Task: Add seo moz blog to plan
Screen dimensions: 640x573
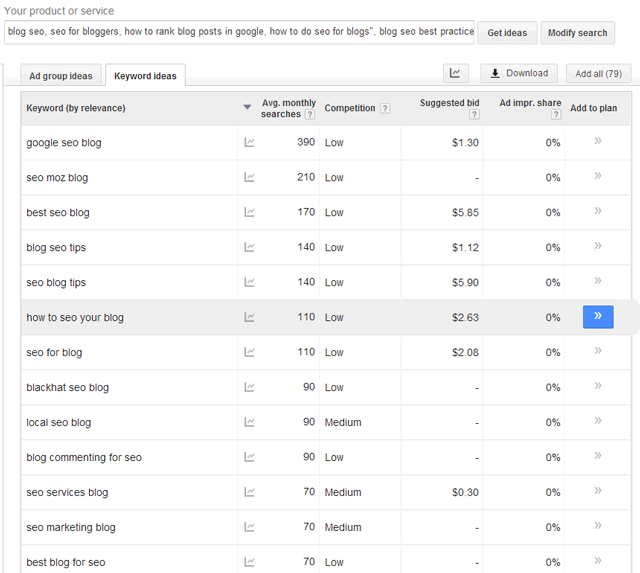Action: pyautogui.click(x=598, y=176)
